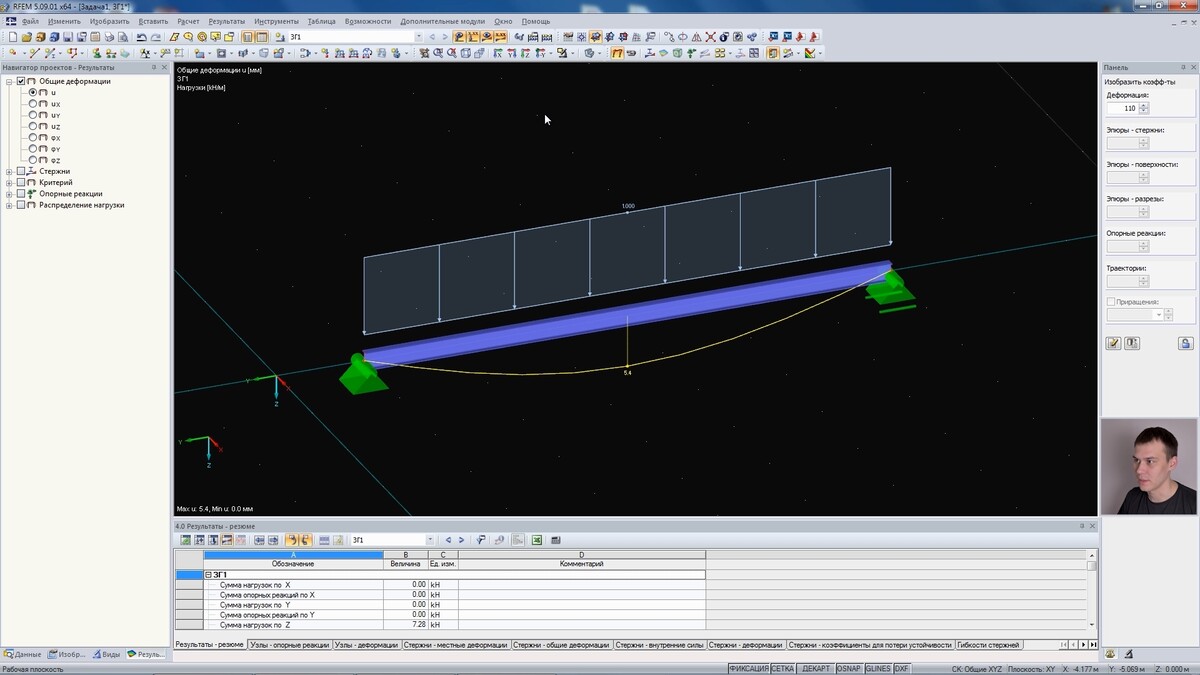Click the Деформация factor spinner arrows
Screen dimensions: 1200x675
[x=1144, y=108]
